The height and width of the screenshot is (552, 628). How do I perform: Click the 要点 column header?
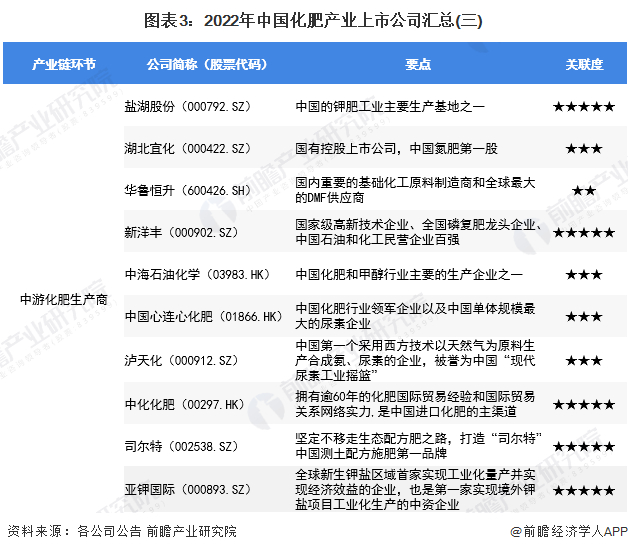click(x=418, y=64)
